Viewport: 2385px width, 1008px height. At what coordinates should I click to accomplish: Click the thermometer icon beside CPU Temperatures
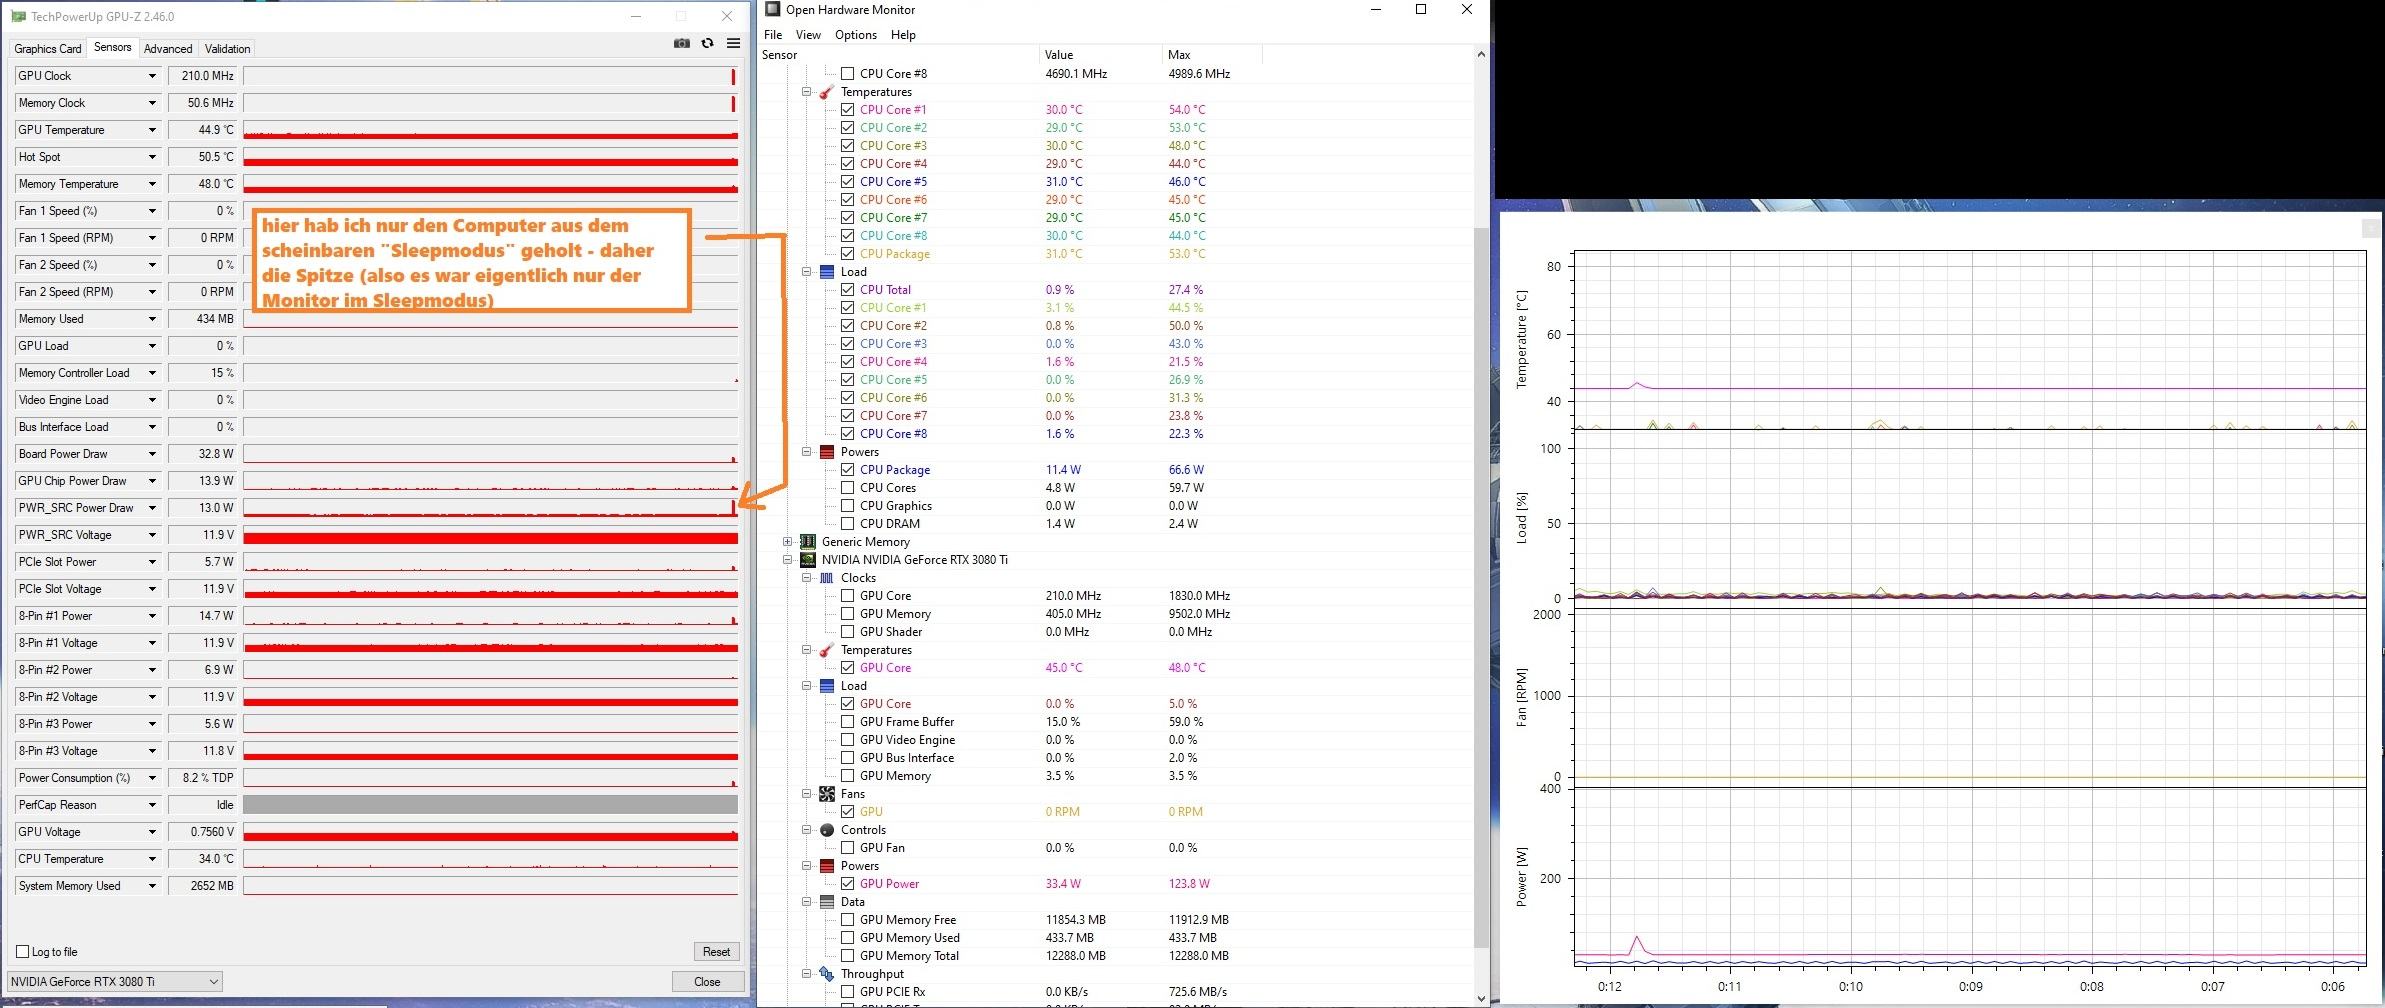pyautogui.click(x=827, y=92)
